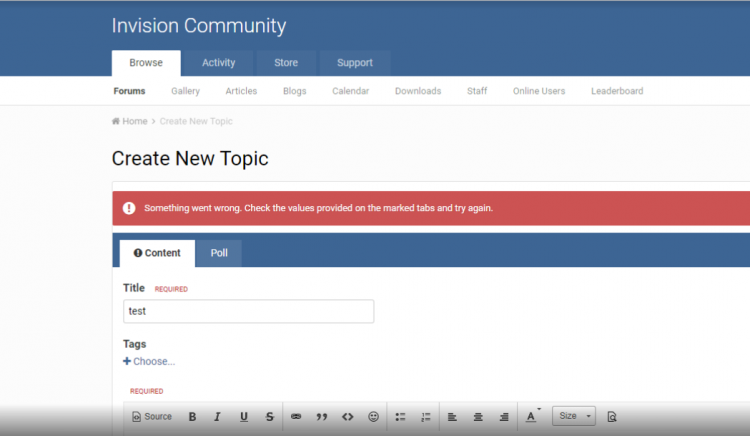Viewport: 750px width, 436px height.
Task: Open the text color picker
Action: pyautogui.click(x=532, y=417)
